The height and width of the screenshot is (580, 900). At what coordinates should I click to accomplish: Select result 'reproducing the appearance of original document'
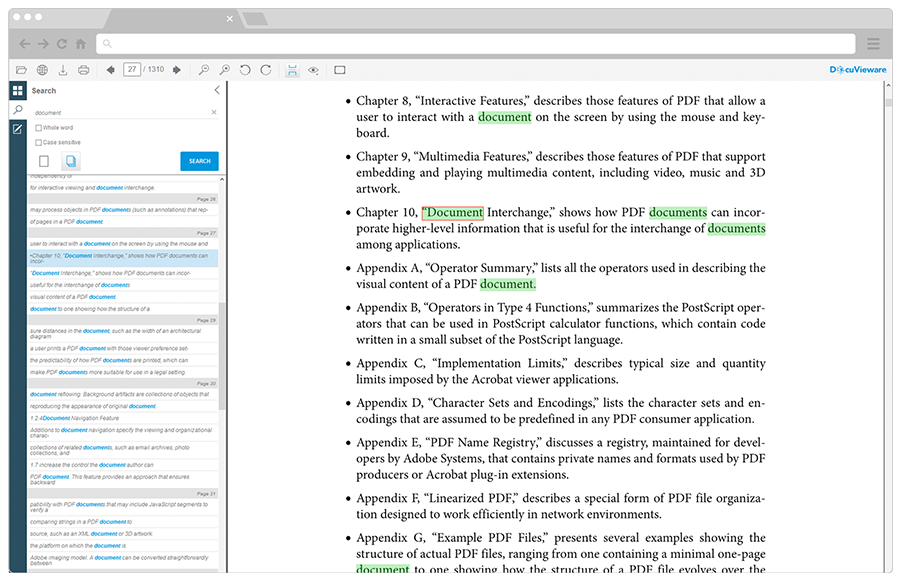(123, 407)
